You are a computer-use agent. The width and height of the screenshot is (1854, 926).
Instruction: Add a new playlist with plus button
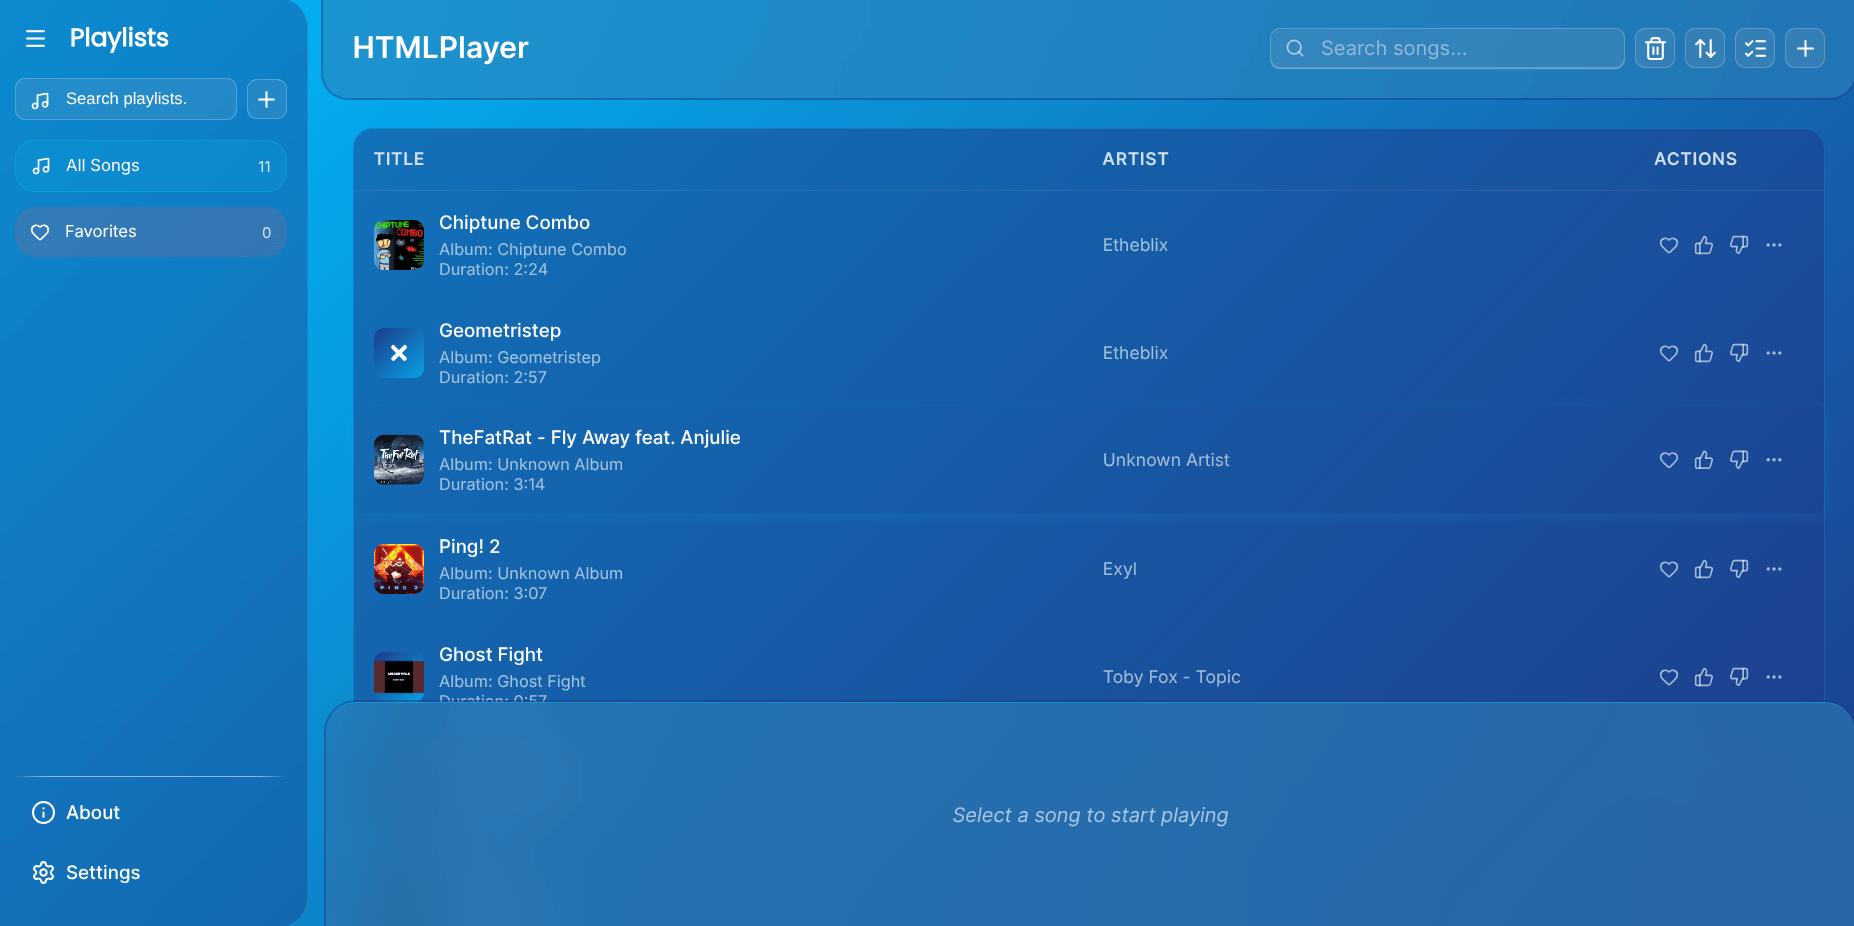tap(267, 99)
